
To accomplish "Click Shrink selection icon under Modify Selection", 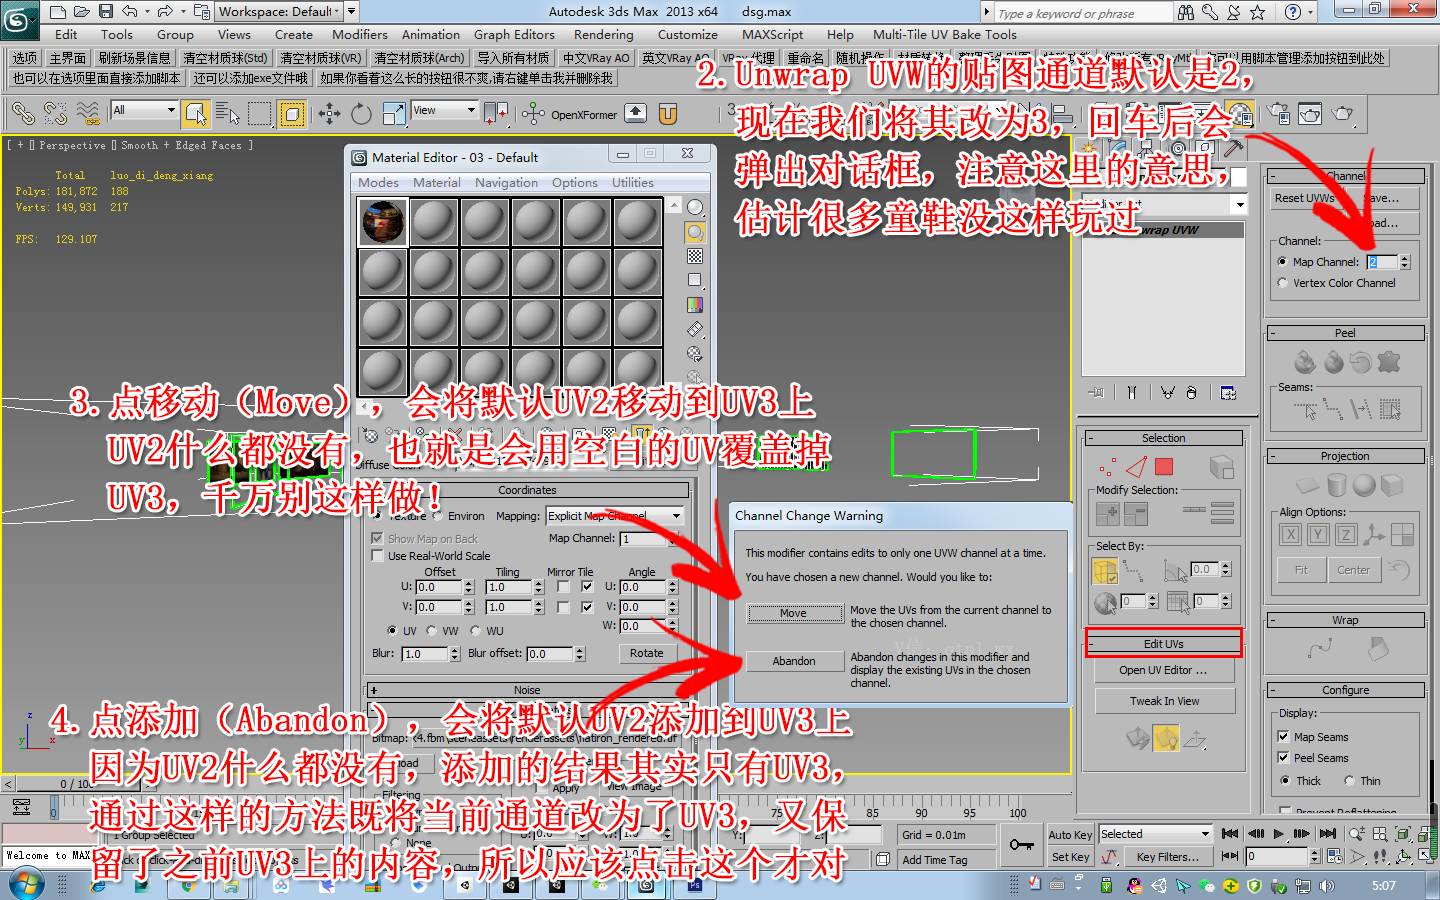I will click(1136, 514).
